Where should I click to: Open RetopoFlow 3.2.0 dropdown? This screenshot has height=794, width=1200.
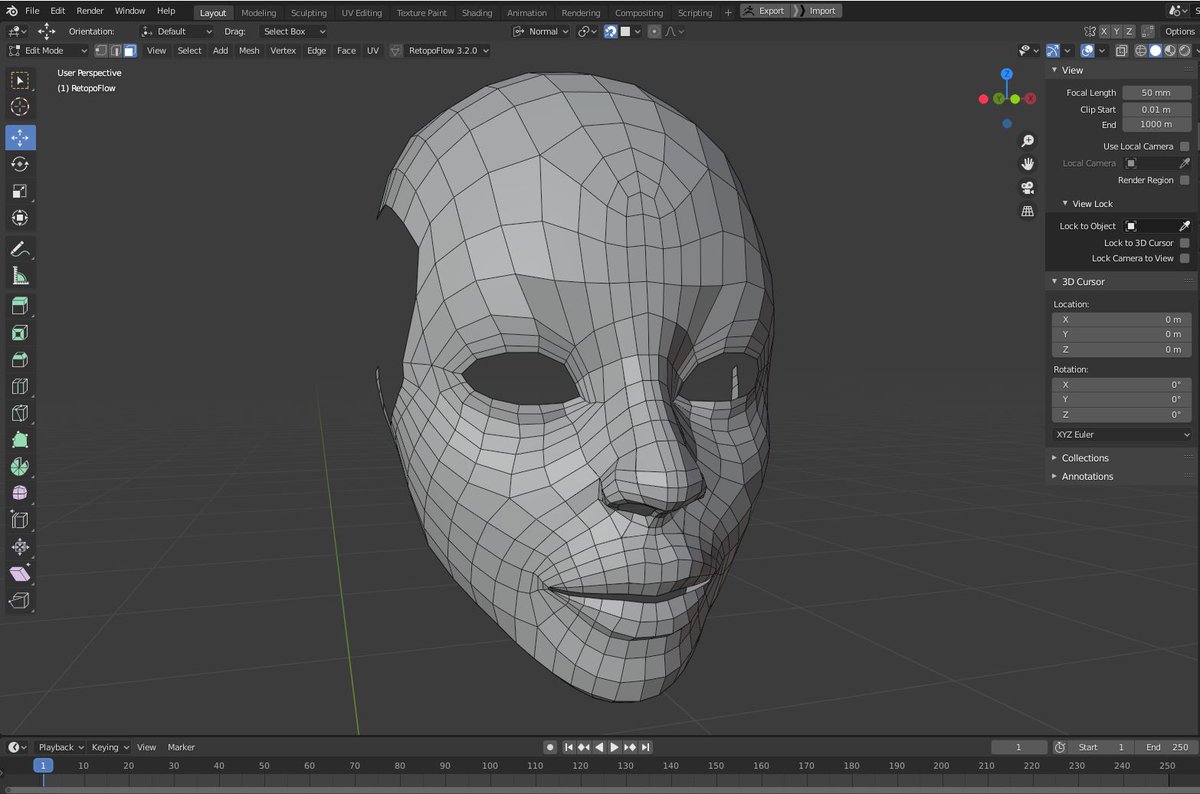[x=447, y=50]
